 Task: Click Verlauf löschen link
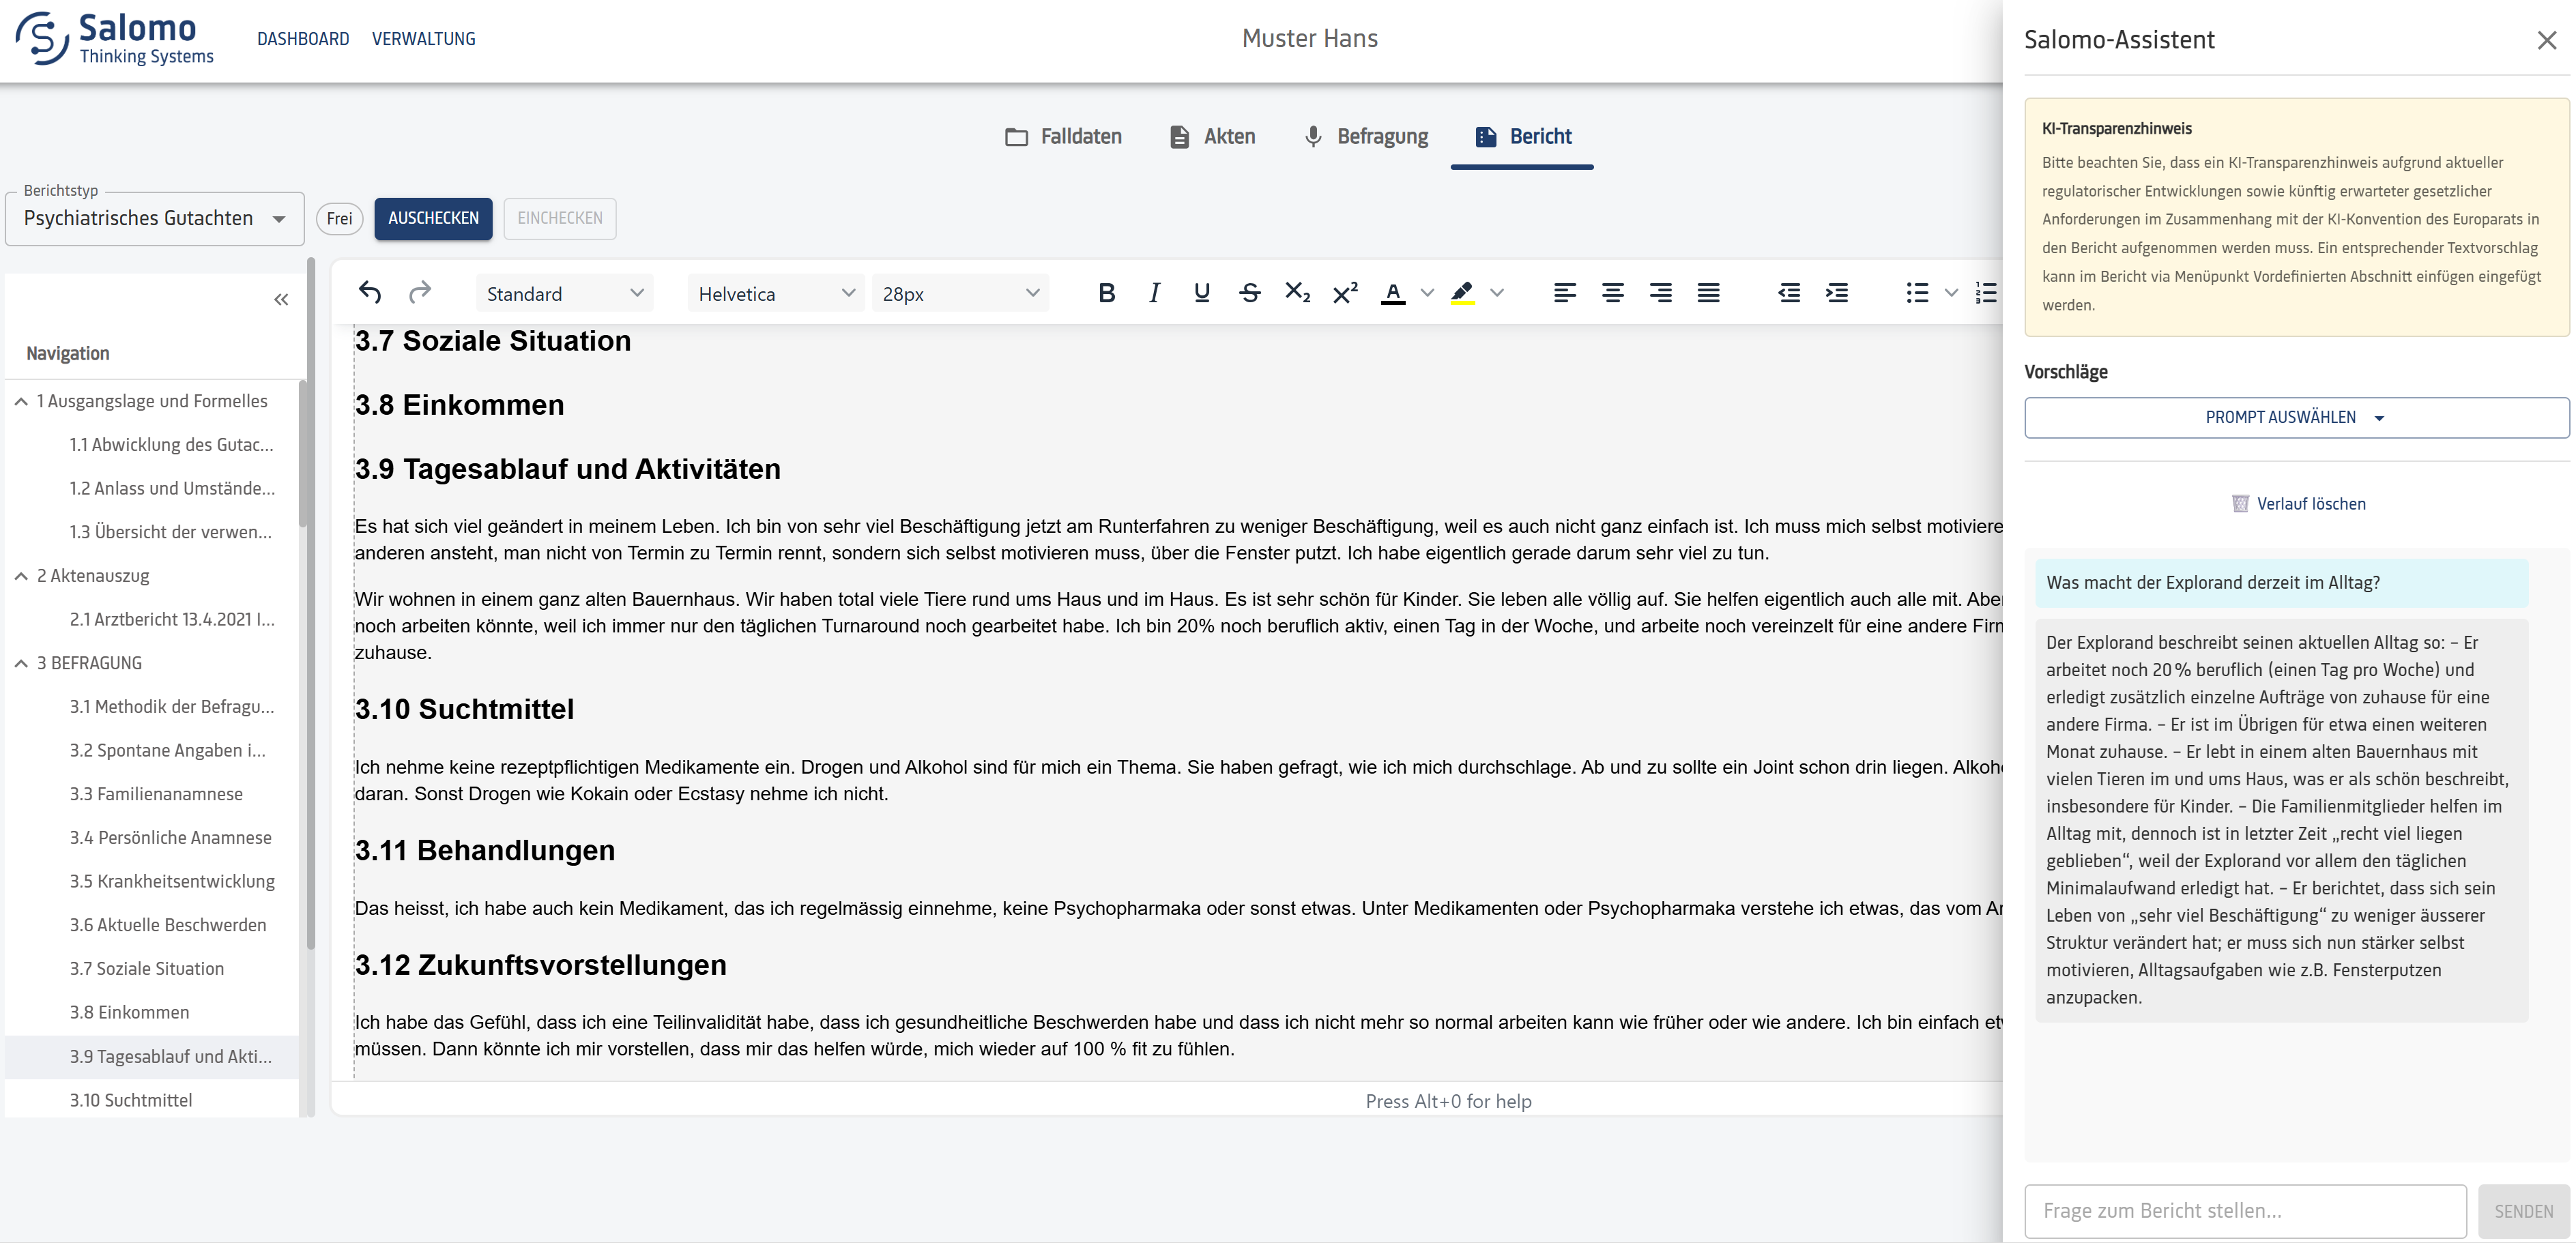point(2298,504)
